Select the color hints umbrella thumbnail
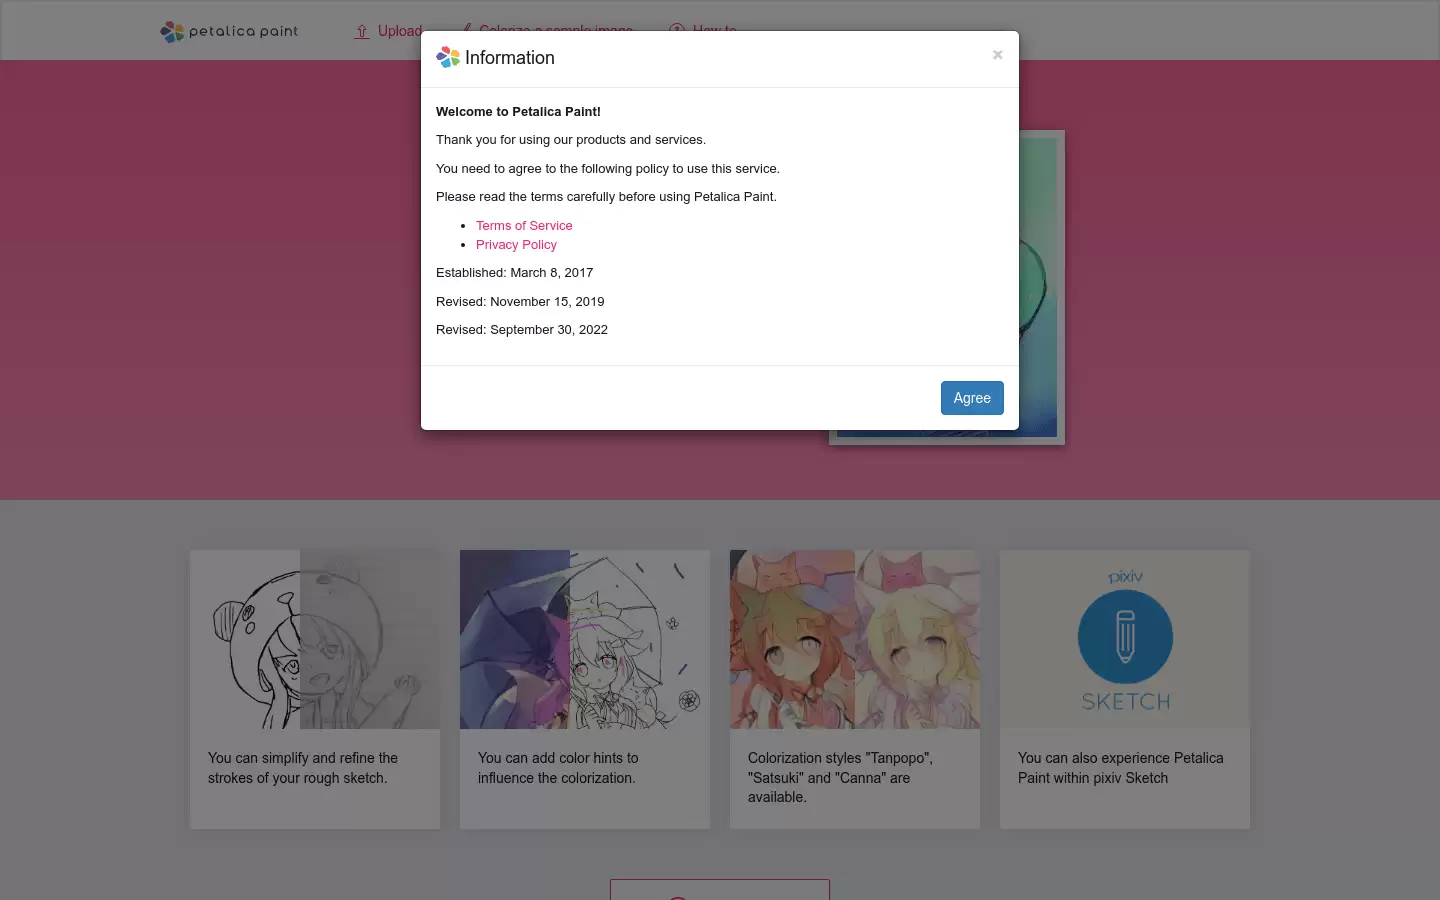This screenshot has height=900, width=1440. 585,639
